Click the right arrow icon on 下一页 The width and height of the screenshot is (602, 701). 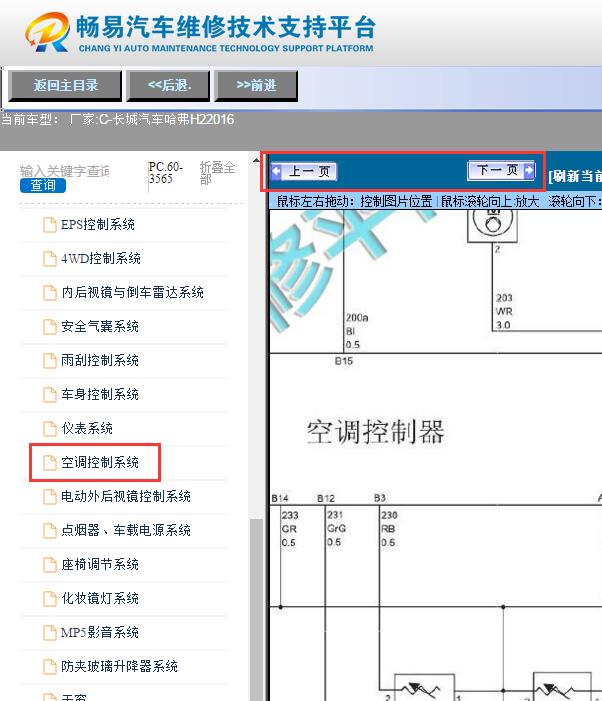pos(529,170)
